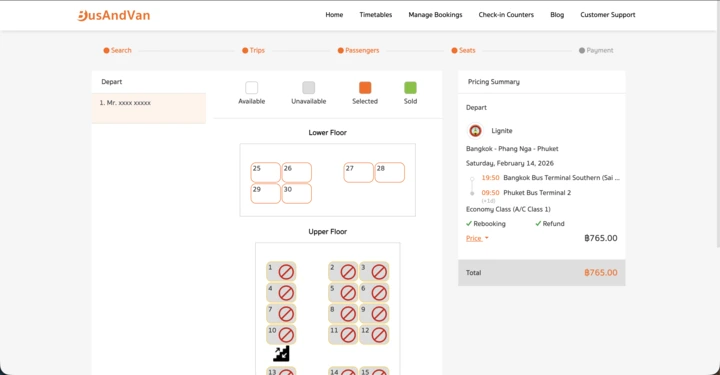Viewport: 720px width, 375px height.
Task: Click unavailable seat 4 icon
Action: click(x=286, y=293)
